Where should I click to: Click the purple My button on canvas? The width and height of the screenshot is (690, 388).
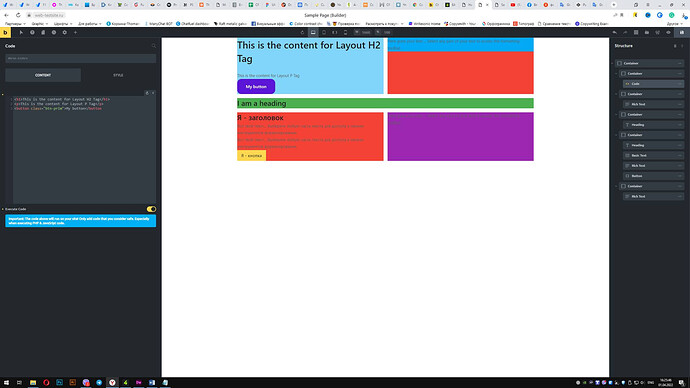pyautogui.click(x=256, y=87)
